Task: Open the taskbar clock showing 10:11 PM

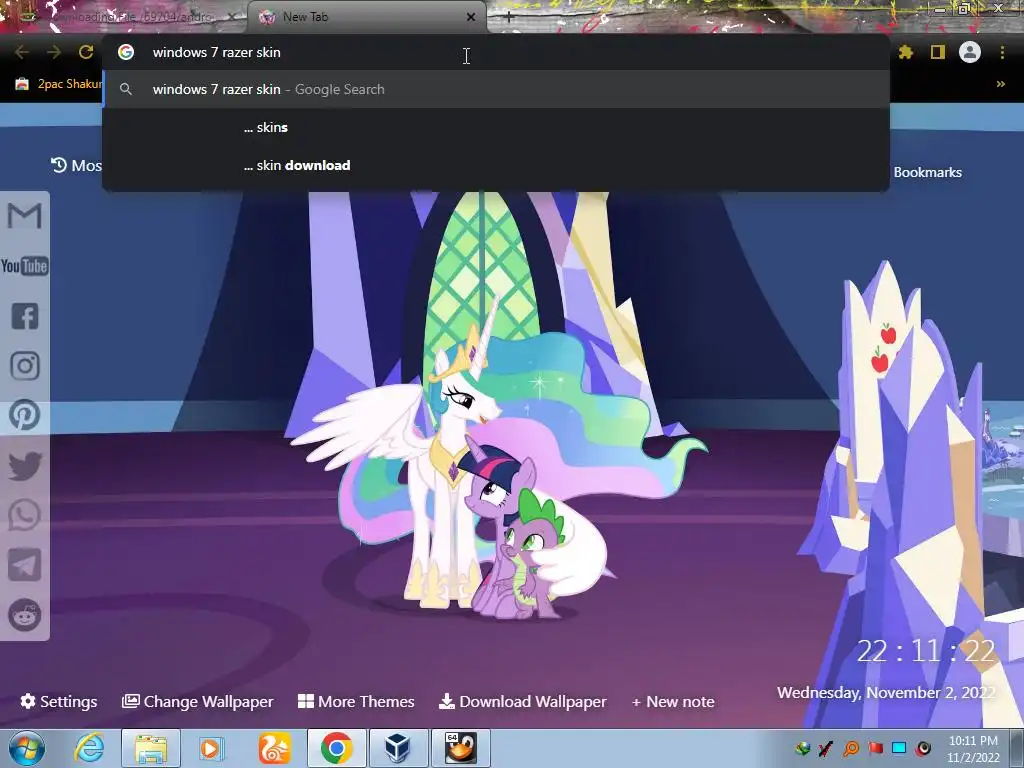Action: (973, 749)
